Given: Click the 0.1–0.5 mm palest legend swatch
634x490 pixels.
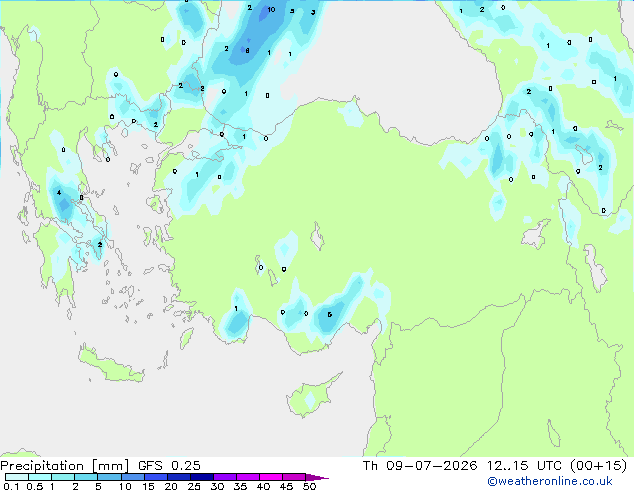Looking at the screenshot, I should coord(17,477).
